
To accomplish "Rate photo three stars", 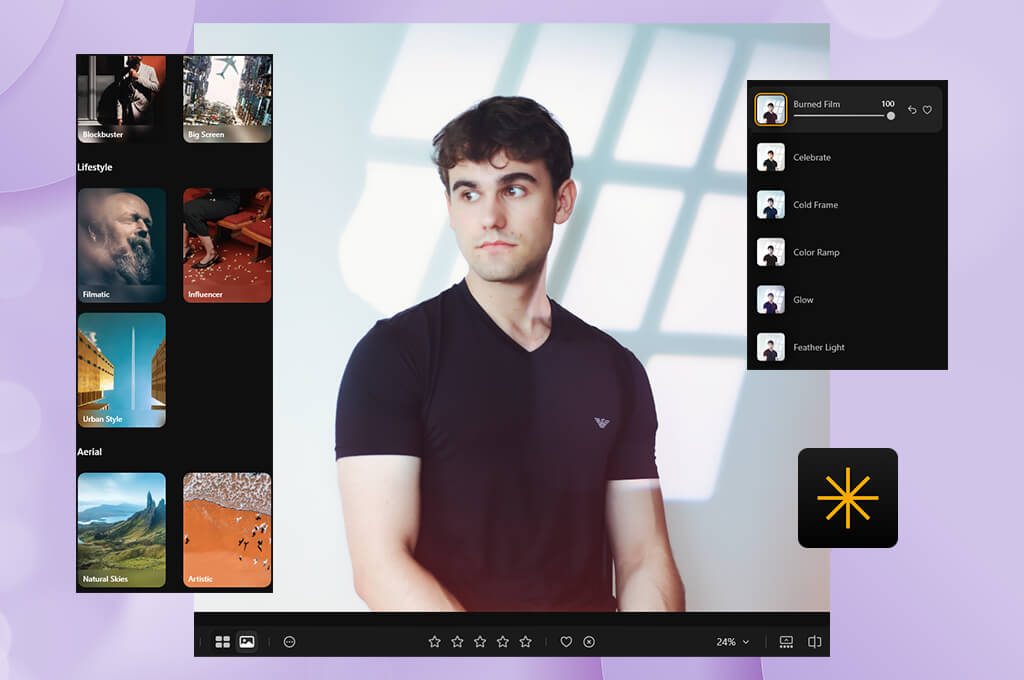I will tap(480, 642).
